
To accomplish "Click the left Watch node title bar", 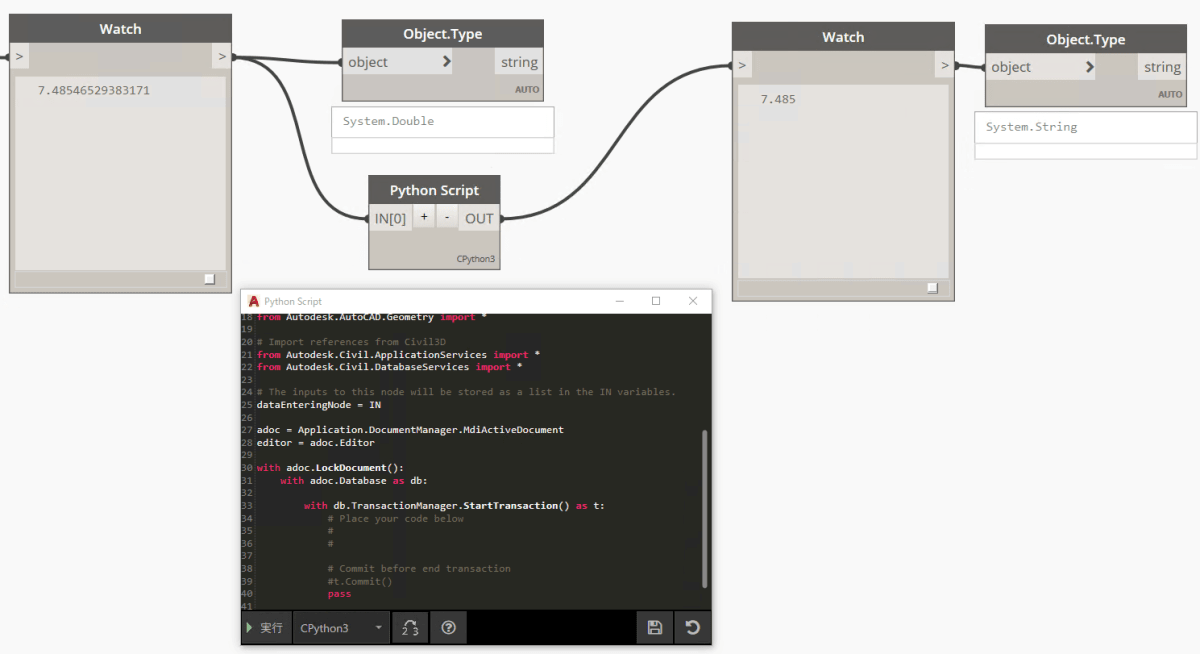I will 120,29.
